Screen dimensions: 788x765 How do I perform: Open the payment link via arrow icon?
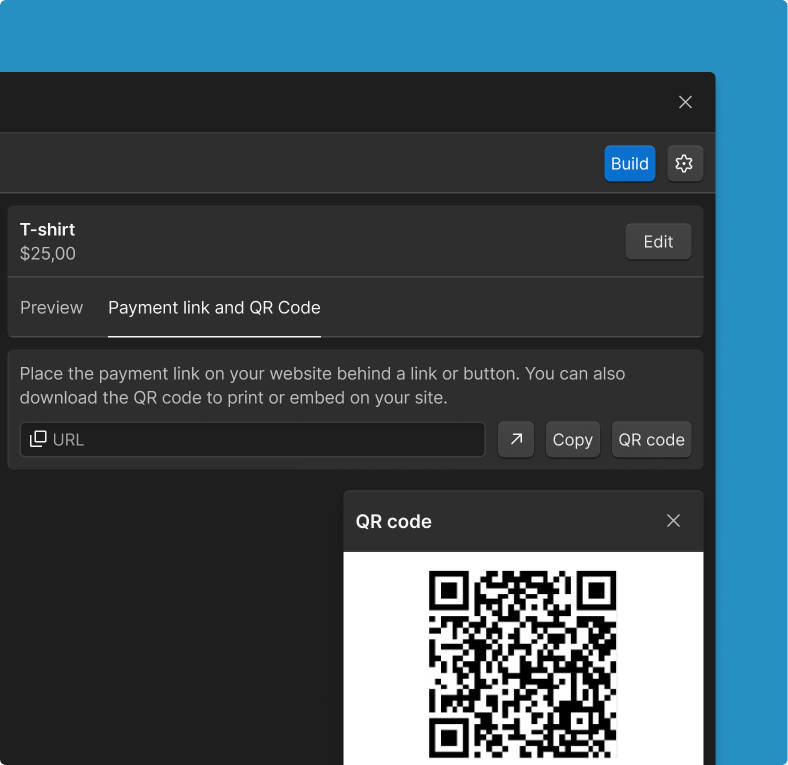click(x=516, y=440)
